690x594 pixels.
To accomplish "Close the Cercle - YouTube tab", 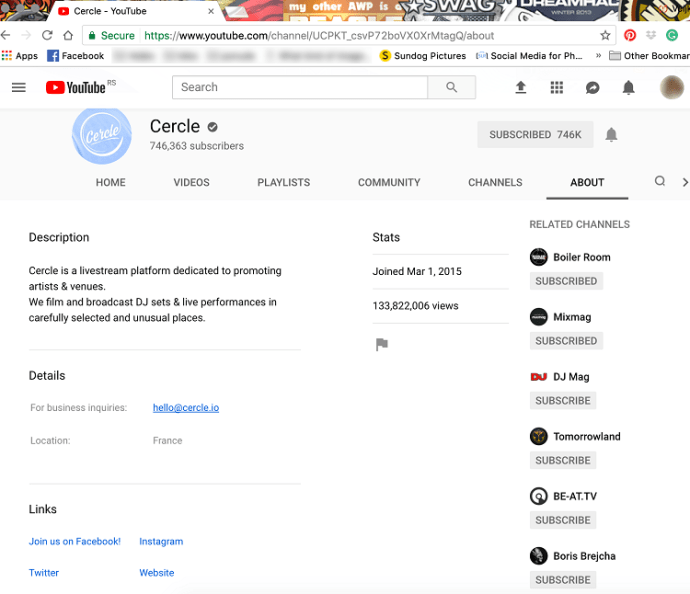I will pos(211,11).
